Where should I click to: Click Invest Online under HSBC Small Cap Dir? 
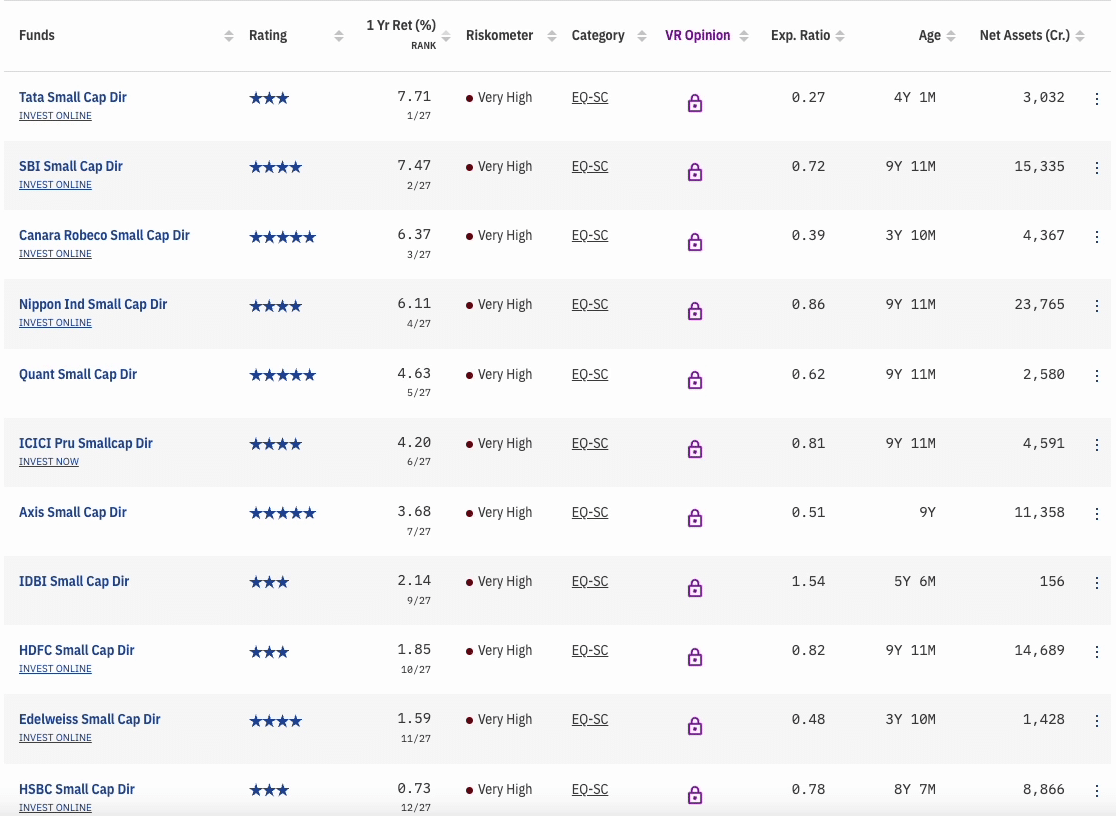(x=55, y=807)
